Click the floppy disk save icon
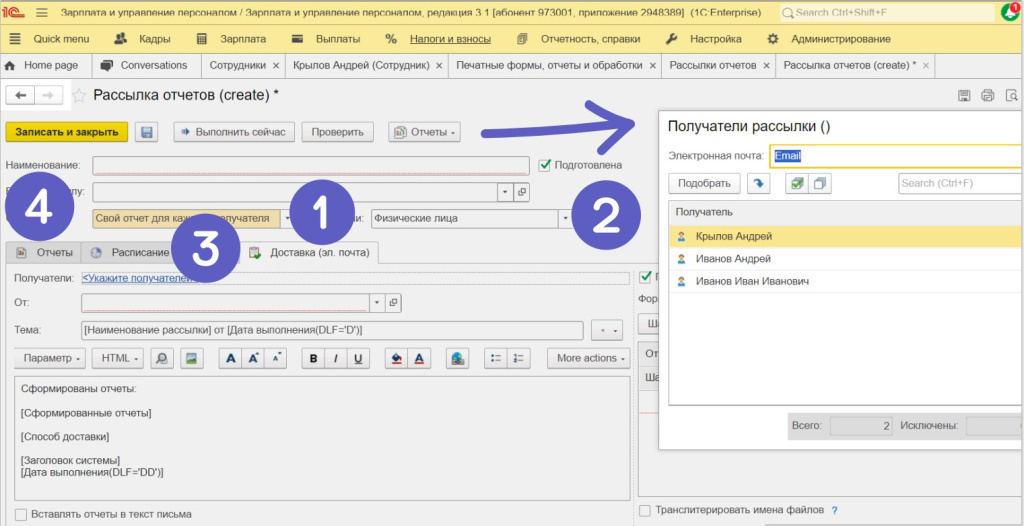The image size is (1024, 526). [x=147, y=132]
